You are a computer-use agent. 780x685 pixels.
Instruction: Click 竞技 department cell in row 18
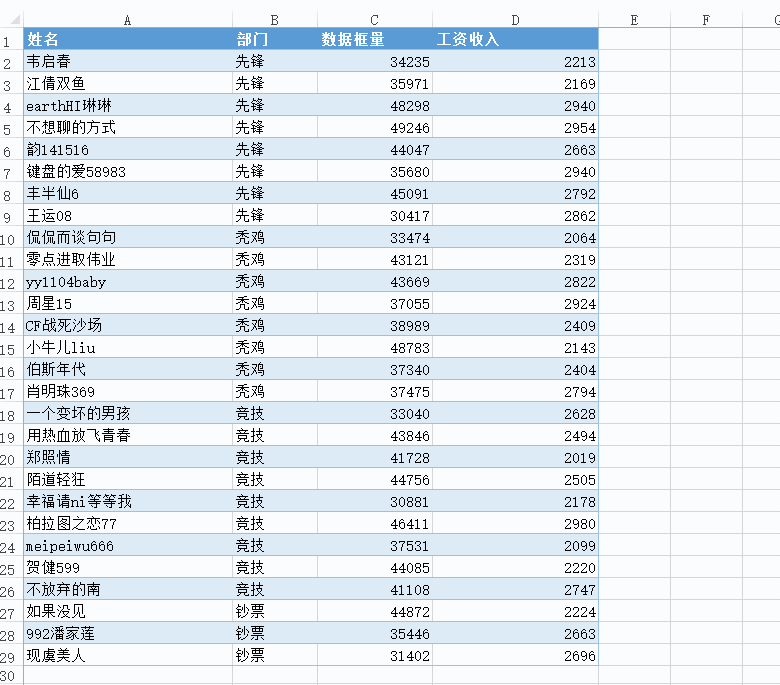point(275,412)
